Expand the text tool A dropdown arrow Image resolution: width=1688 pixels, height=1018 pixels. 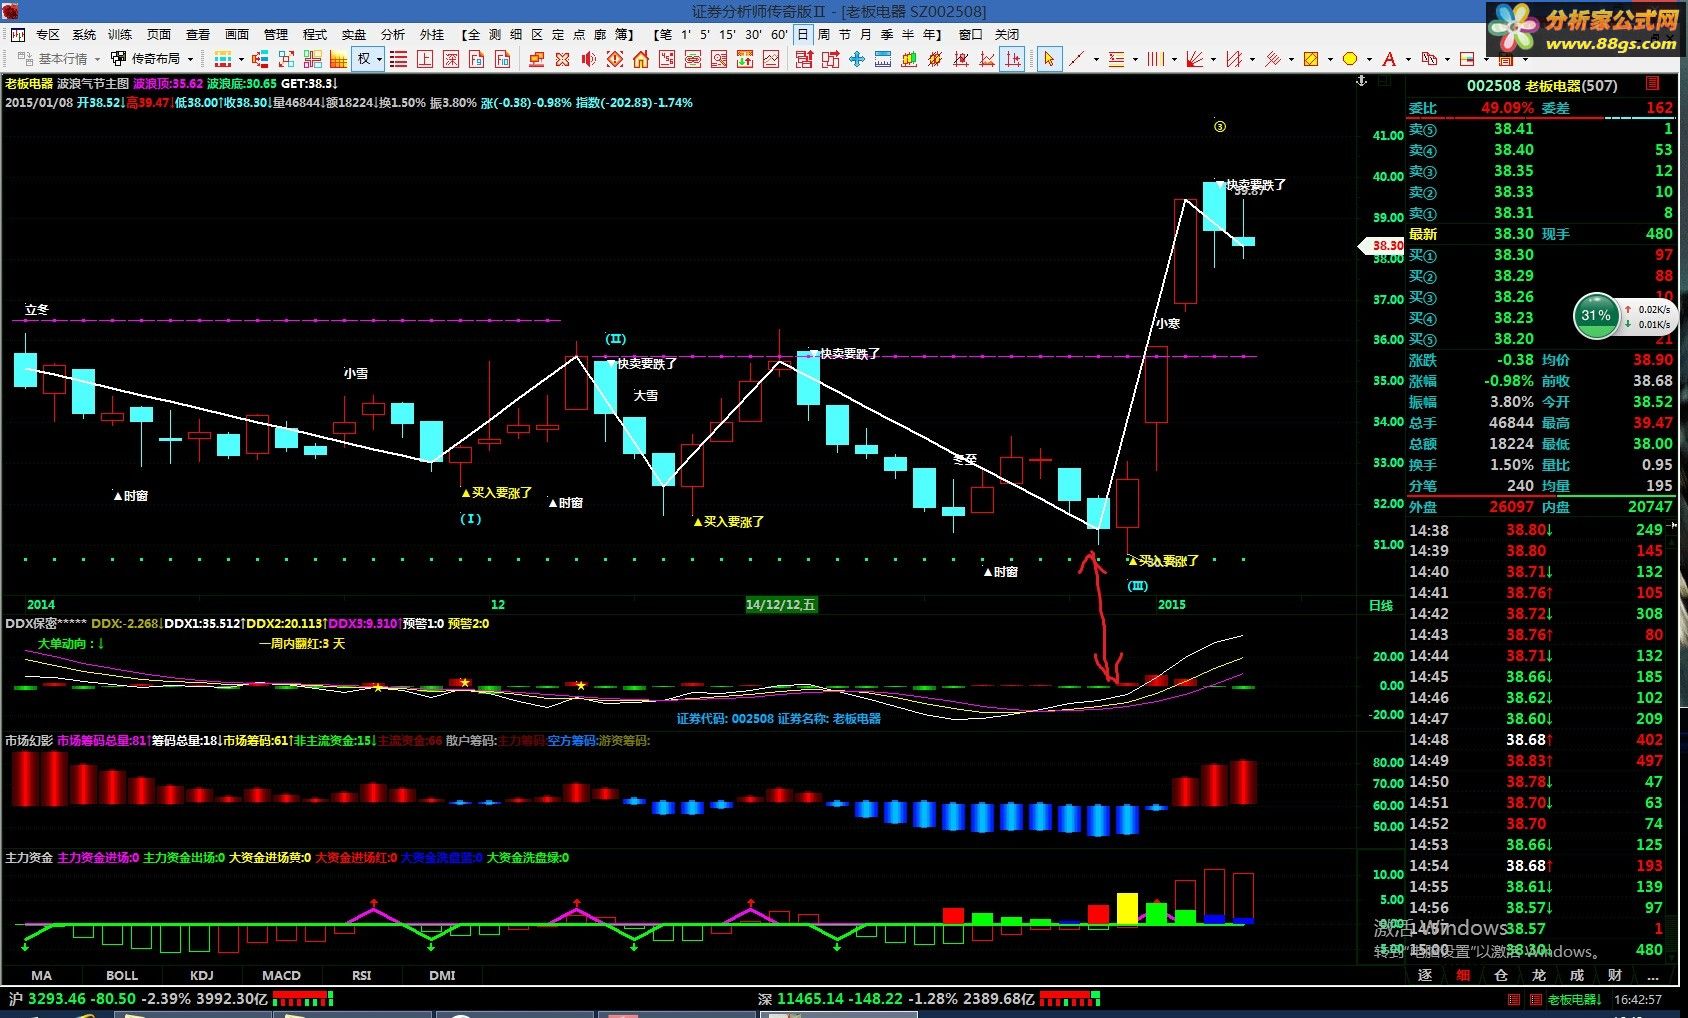pyautogui.click(x=1409, y=59)
